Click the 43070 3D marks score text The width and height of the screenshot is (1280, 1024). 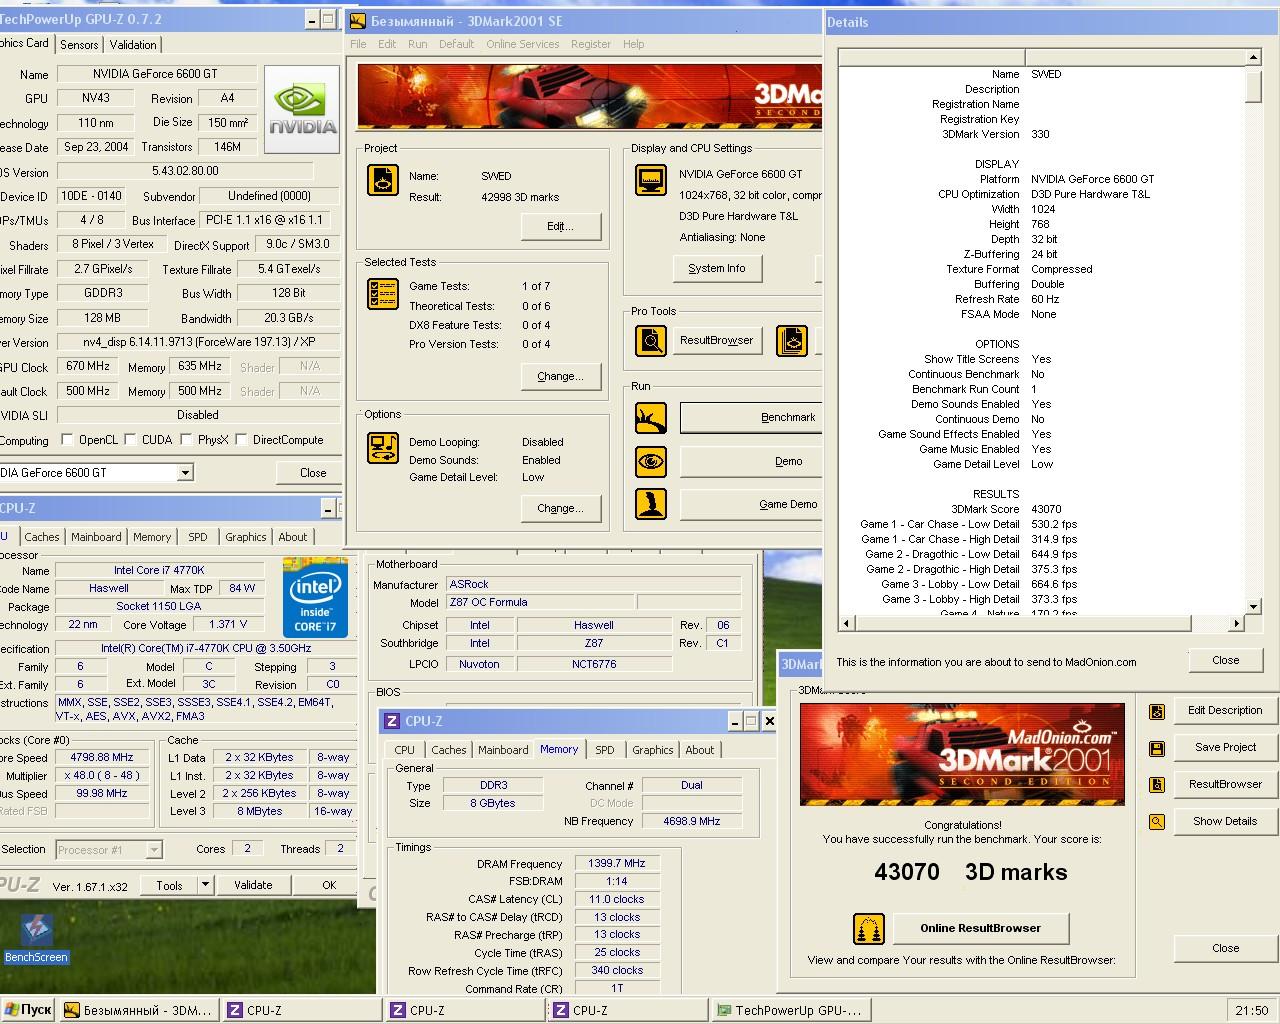point(970,872)
